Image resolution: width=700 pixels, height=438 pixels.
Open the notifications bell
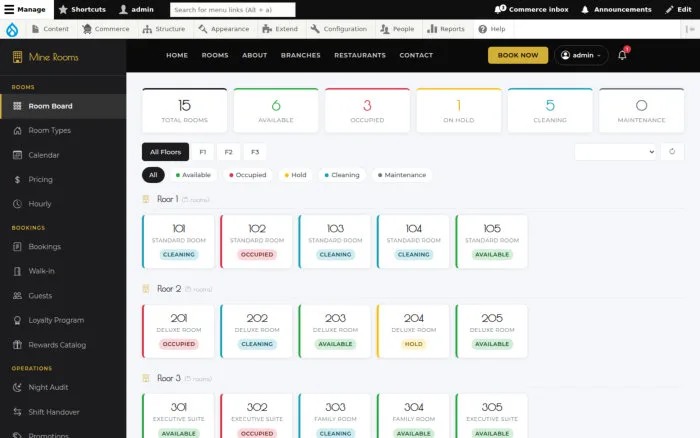[x=622, y=55]
